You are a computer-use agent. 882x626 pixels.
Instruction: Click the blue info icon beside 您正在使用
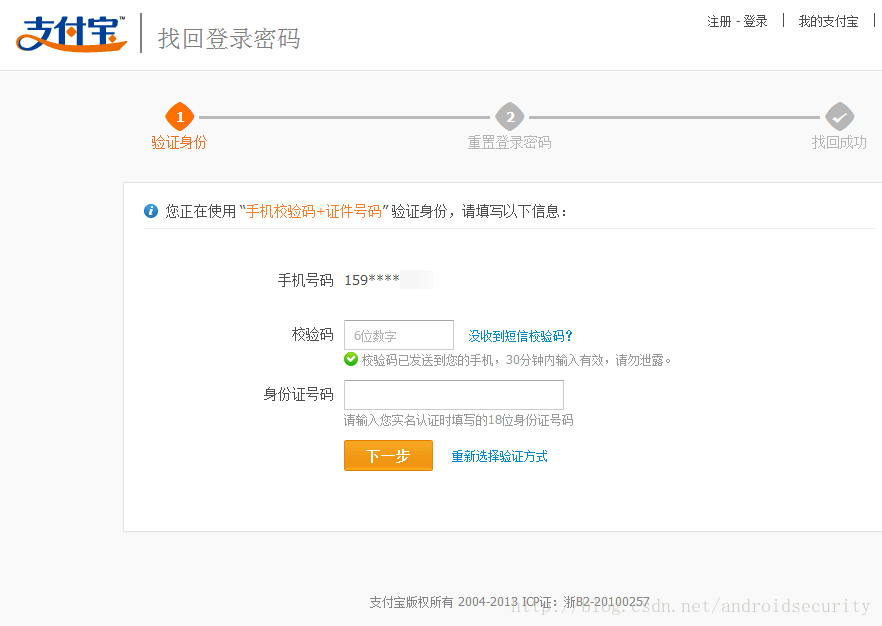151,211
